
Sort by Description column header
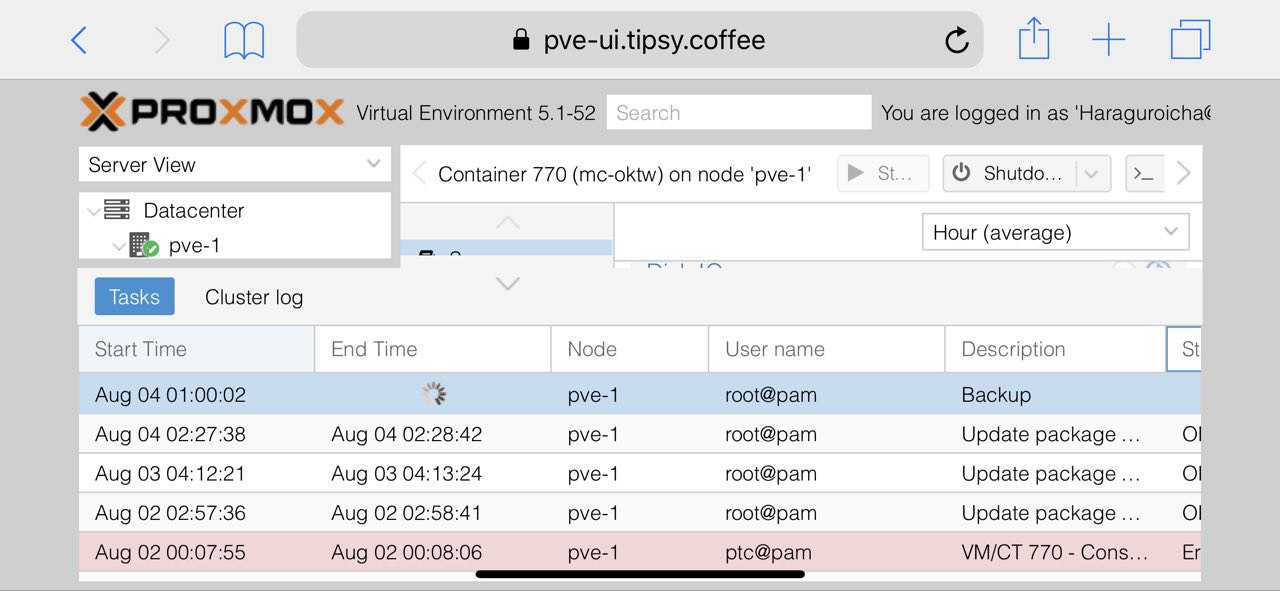(1055, 349)
